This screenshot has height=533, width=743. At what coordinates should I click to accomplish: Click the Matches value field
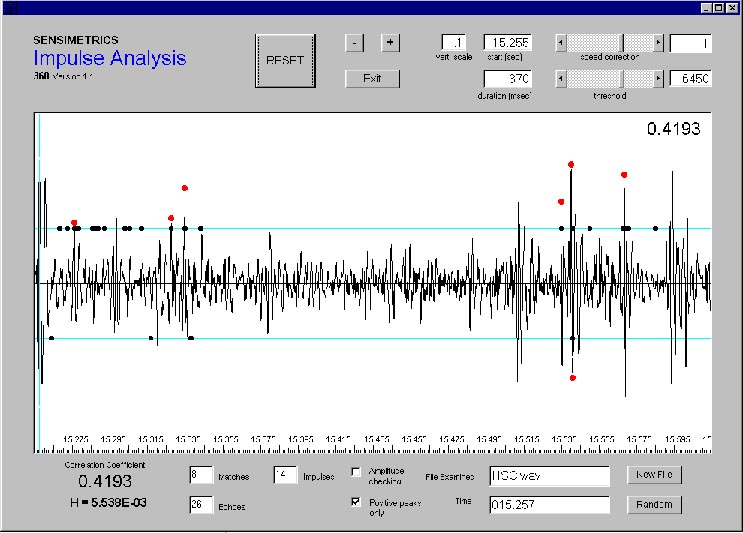[199, 475]
